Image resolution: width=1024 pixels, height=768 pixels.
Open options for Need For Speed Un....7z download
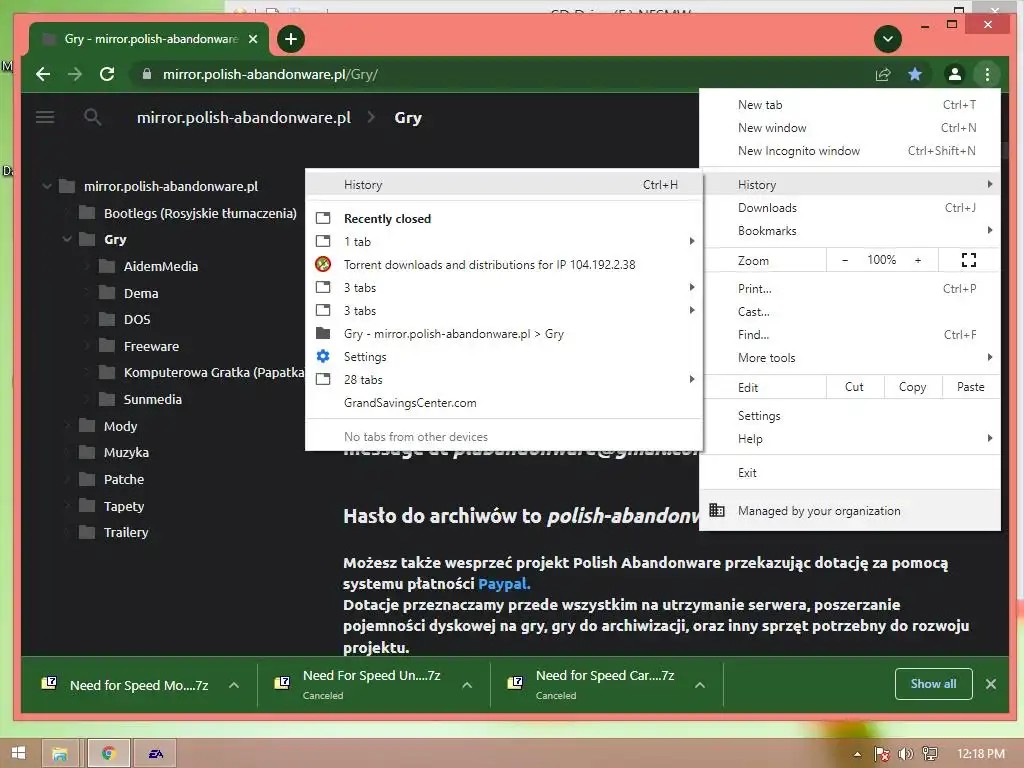coord(467,685)
